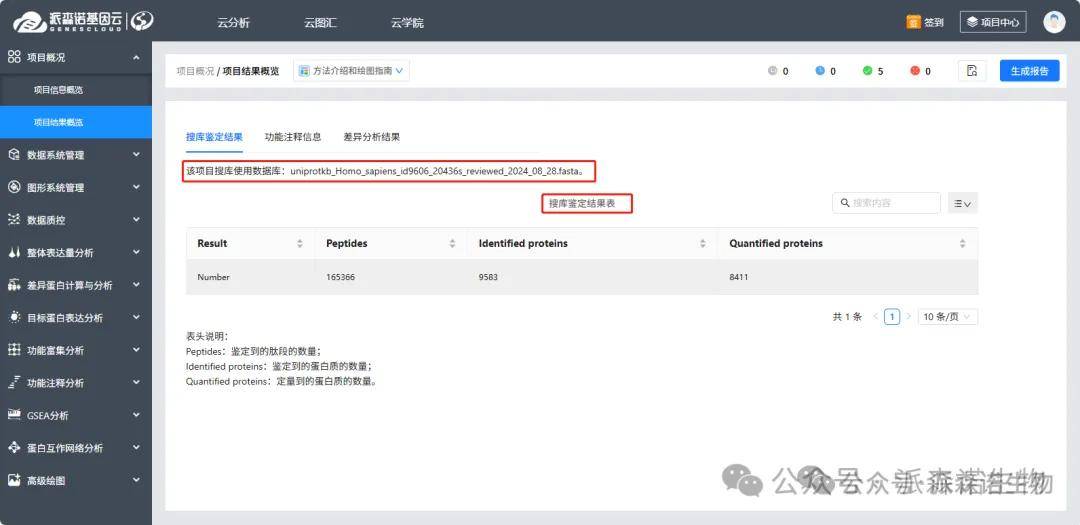
Task: Open the user avatar profile
Action: click(1054, 22)
